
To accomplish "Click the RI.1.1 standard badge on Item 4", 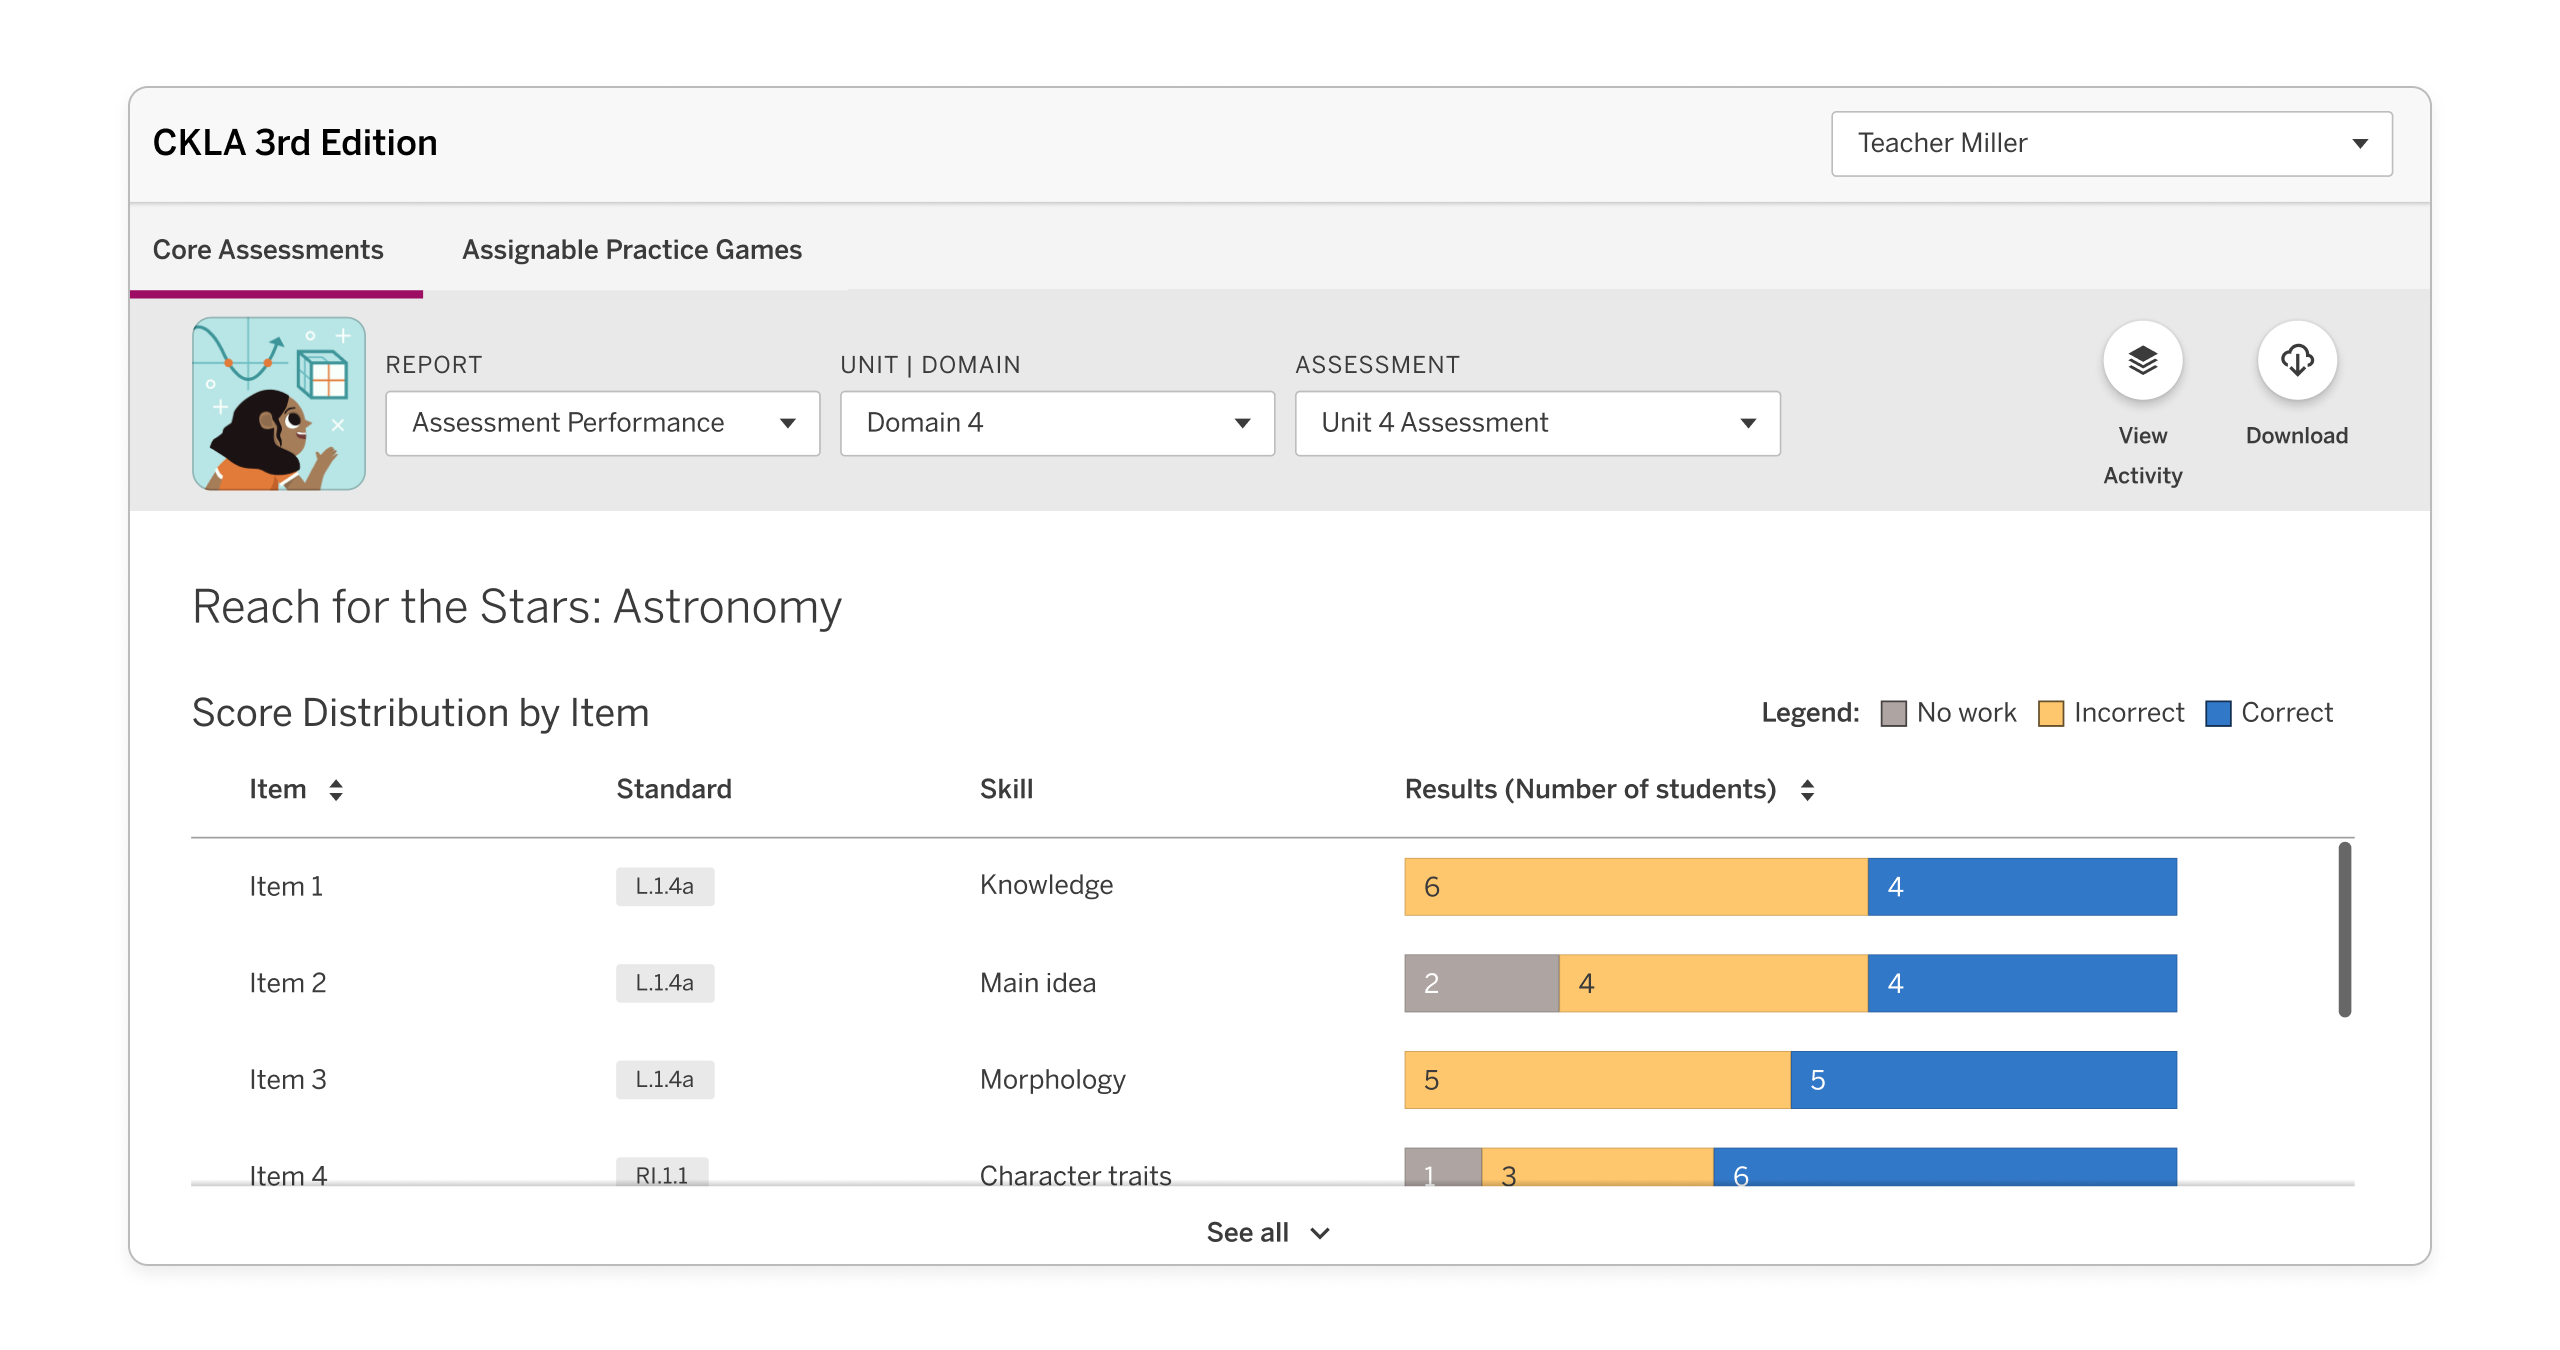I will coord(664,1176).
